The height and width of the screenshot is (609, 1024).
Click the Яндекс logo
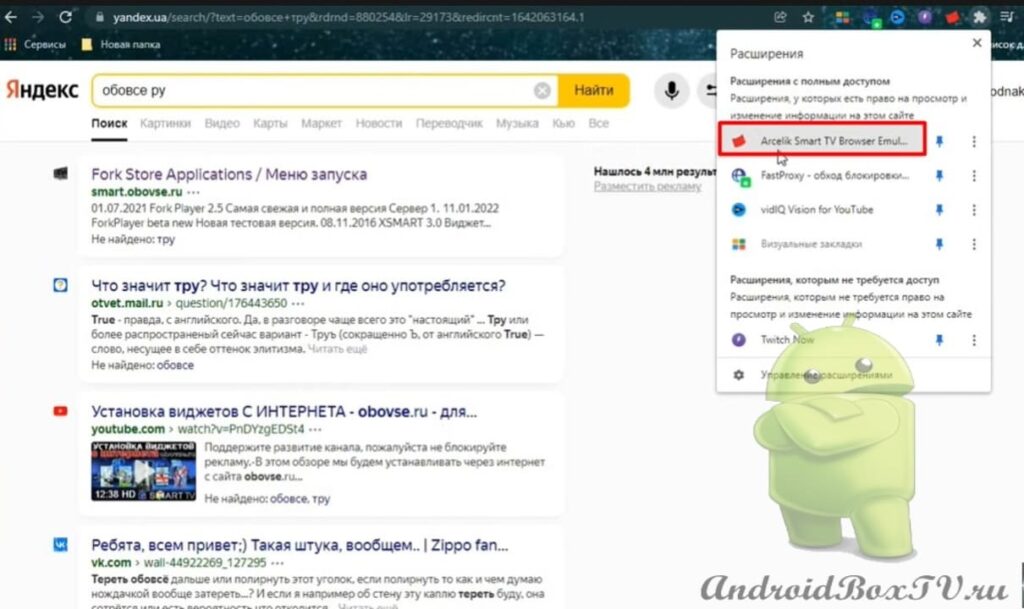click(x=42, y=90)
